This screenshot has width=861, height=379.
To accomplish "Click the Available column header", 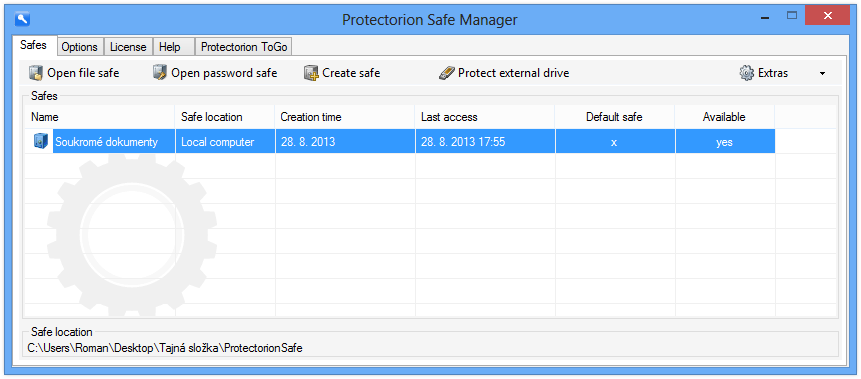I will pyautogui.click(x=725, y=117).
